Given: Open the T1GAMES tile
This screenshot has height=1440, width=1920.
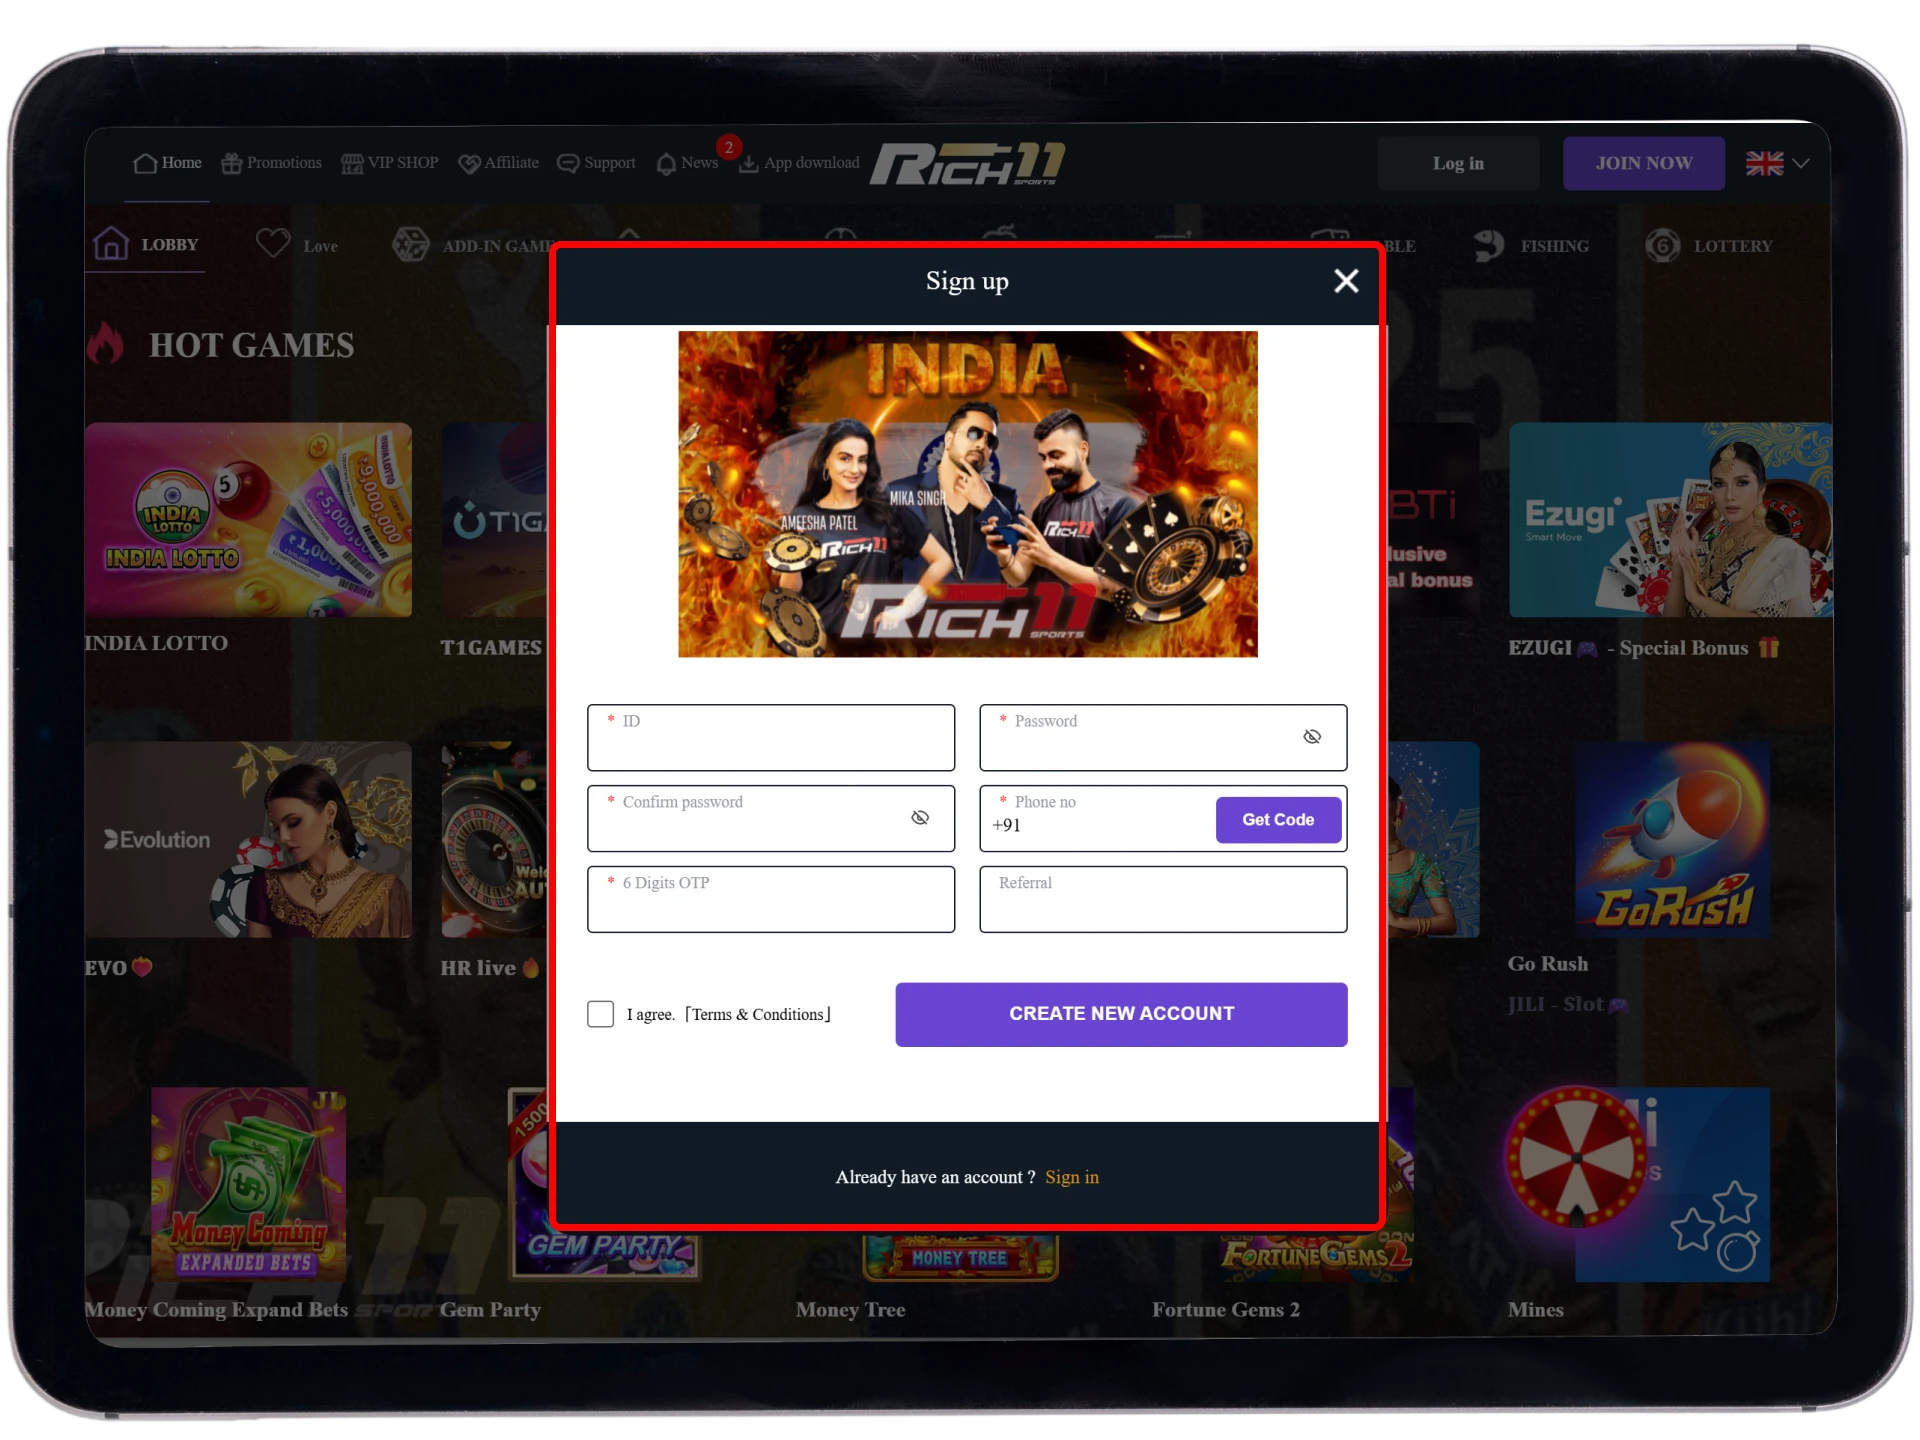Looking at the screenshot, I should 495,520.
